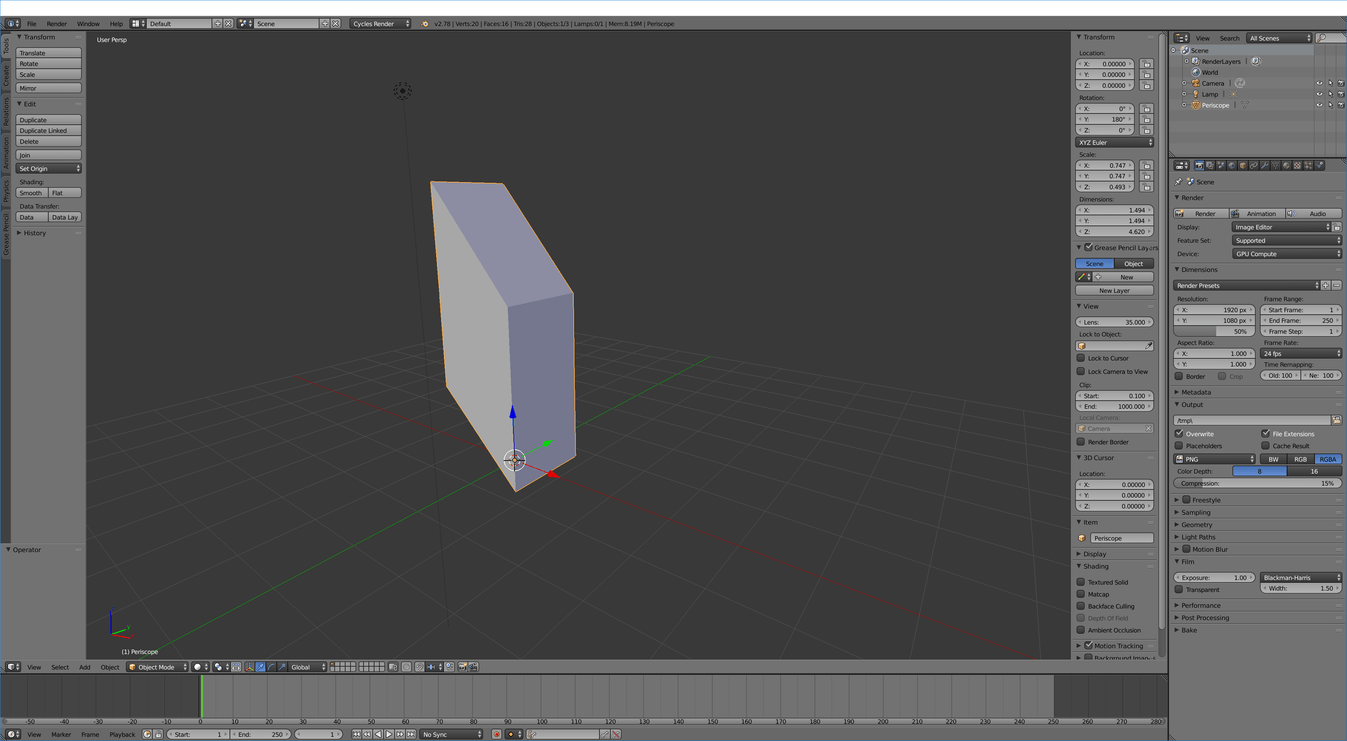The height and width of the screenshot is (741, 1347).
Task: Open the Help menu
Action: 116,24
